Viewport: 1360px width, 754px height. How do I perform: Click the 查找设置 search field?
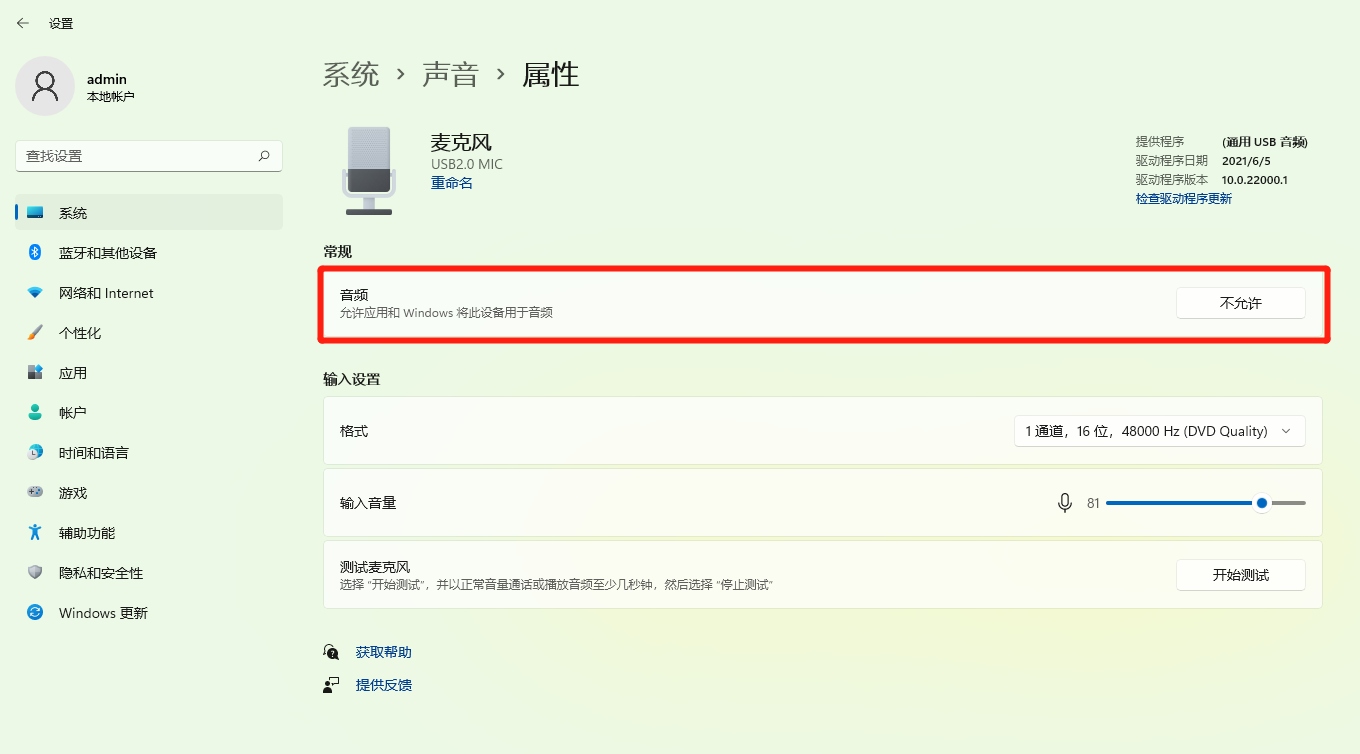[149, 156]
